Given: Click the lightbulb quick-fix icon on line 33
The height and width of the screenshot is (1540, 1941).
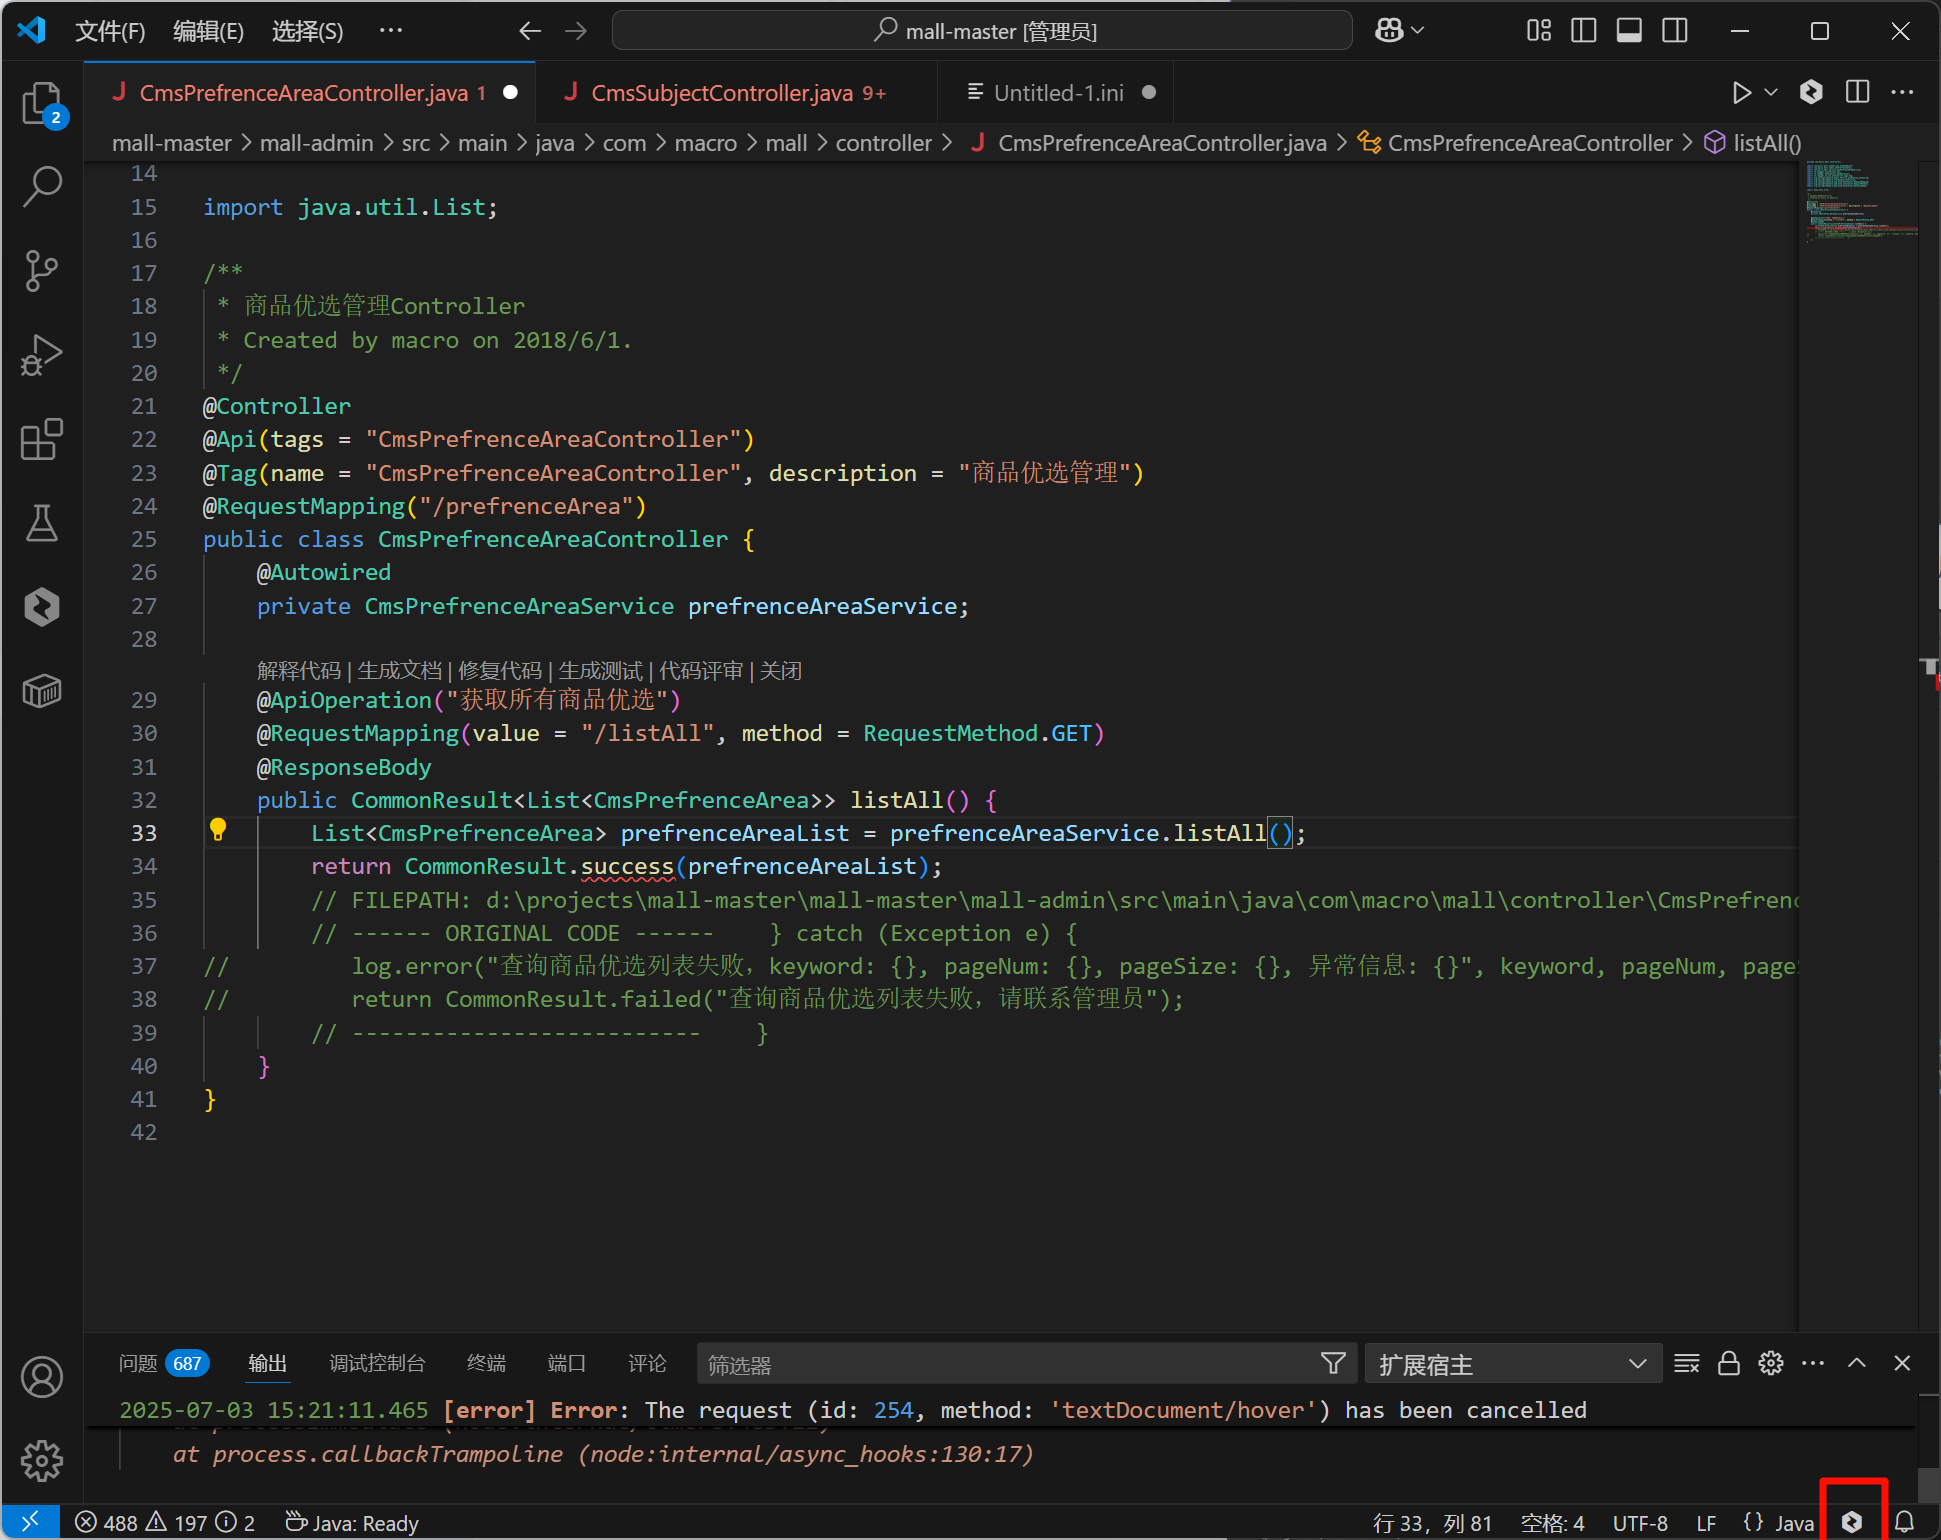Looking at the screenshot, I should pyautogui.click(x=218, y=830).
